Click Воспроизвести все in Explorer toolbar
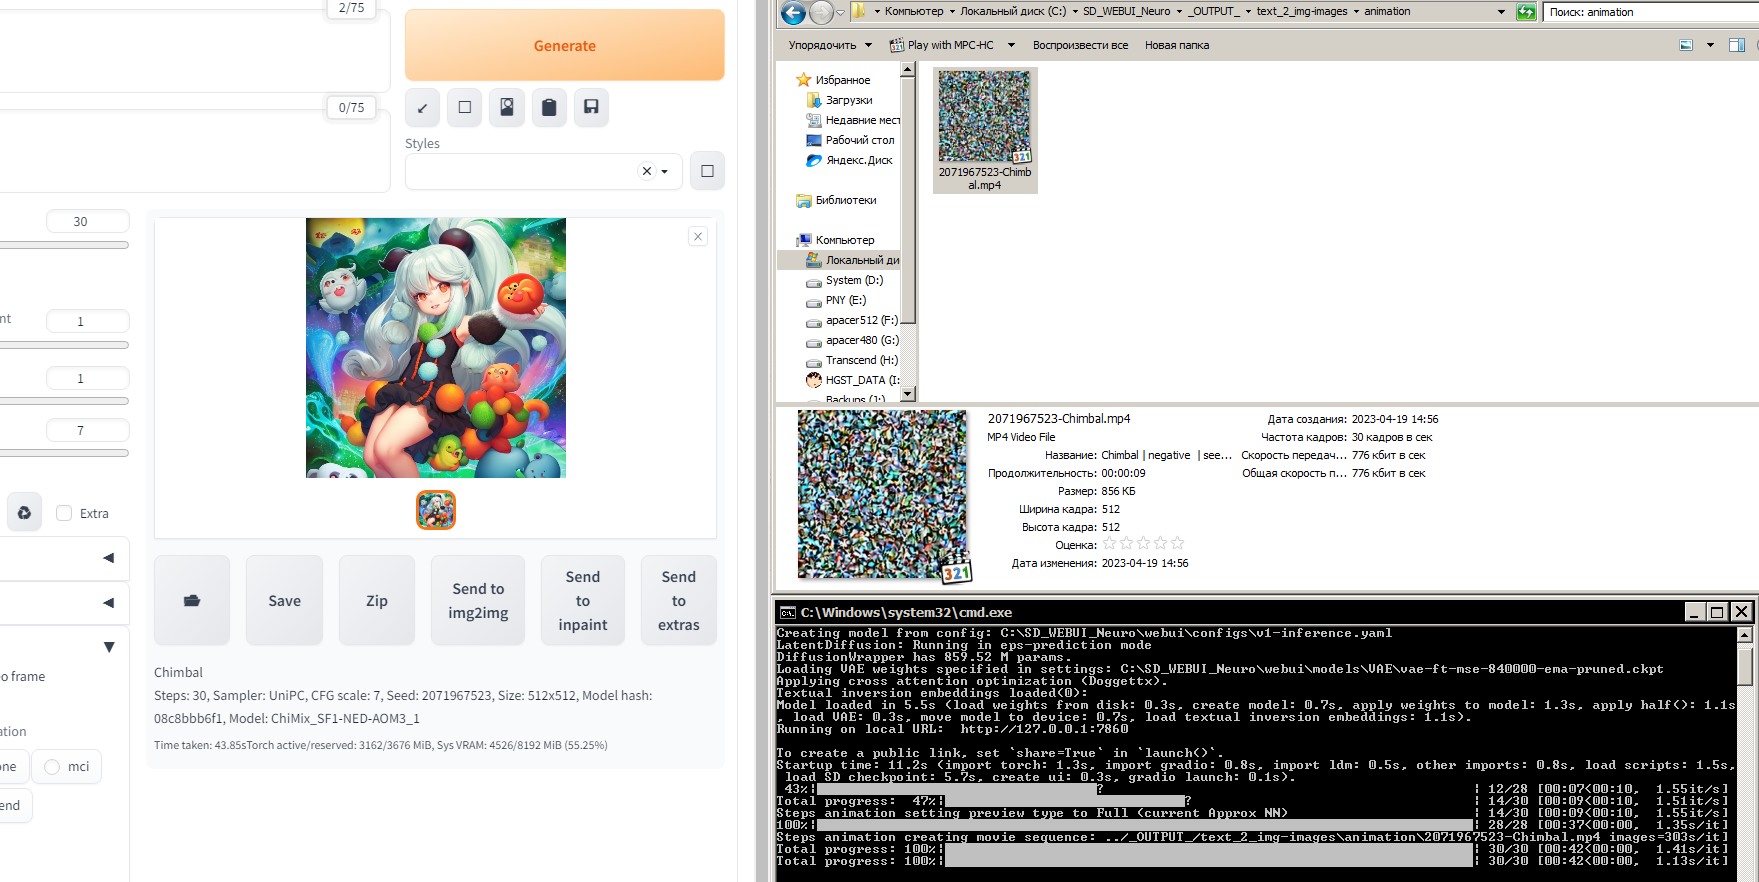The width and height of the screenshot is (1759, 882). 1080,45
